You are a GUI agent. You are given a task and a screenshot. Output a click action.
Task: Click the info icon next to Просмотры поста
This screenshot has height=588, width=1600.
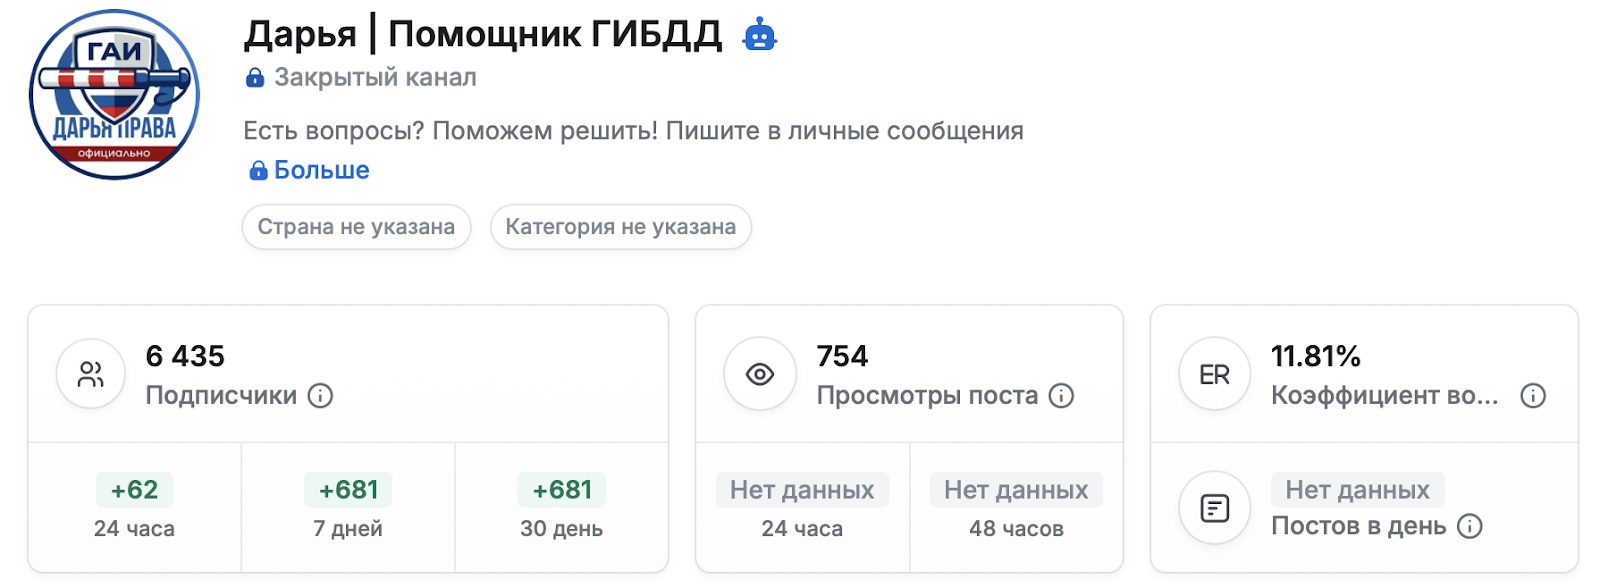[1061, 396]
